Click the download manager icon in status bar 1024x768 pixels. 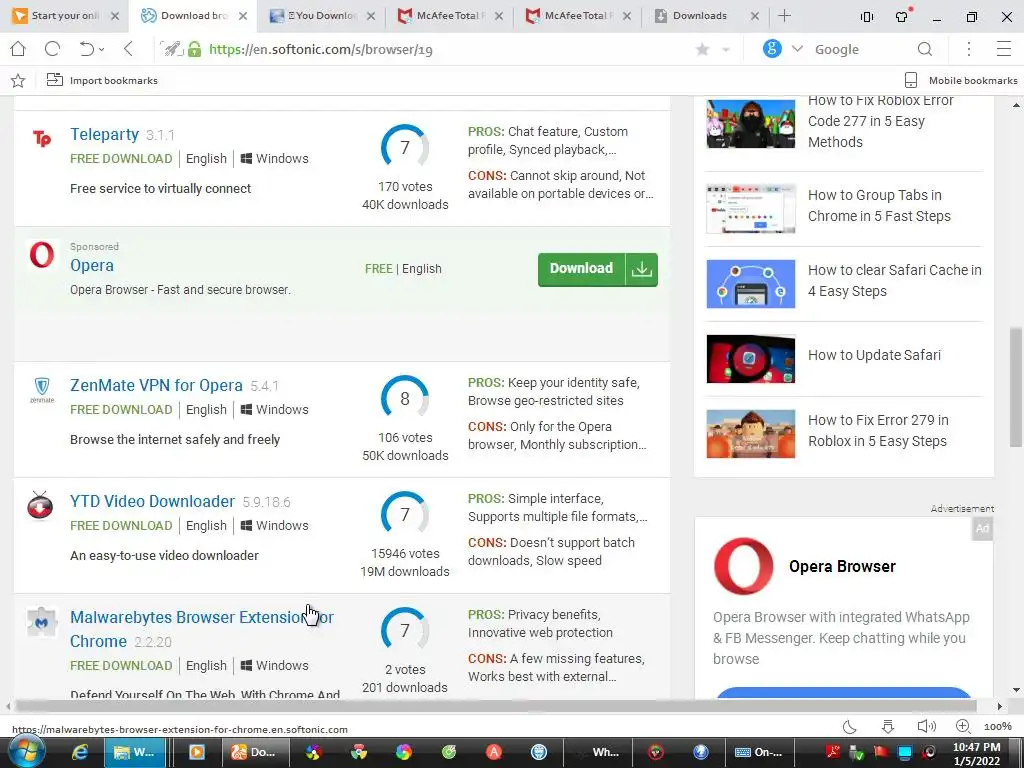coord(888,726)
